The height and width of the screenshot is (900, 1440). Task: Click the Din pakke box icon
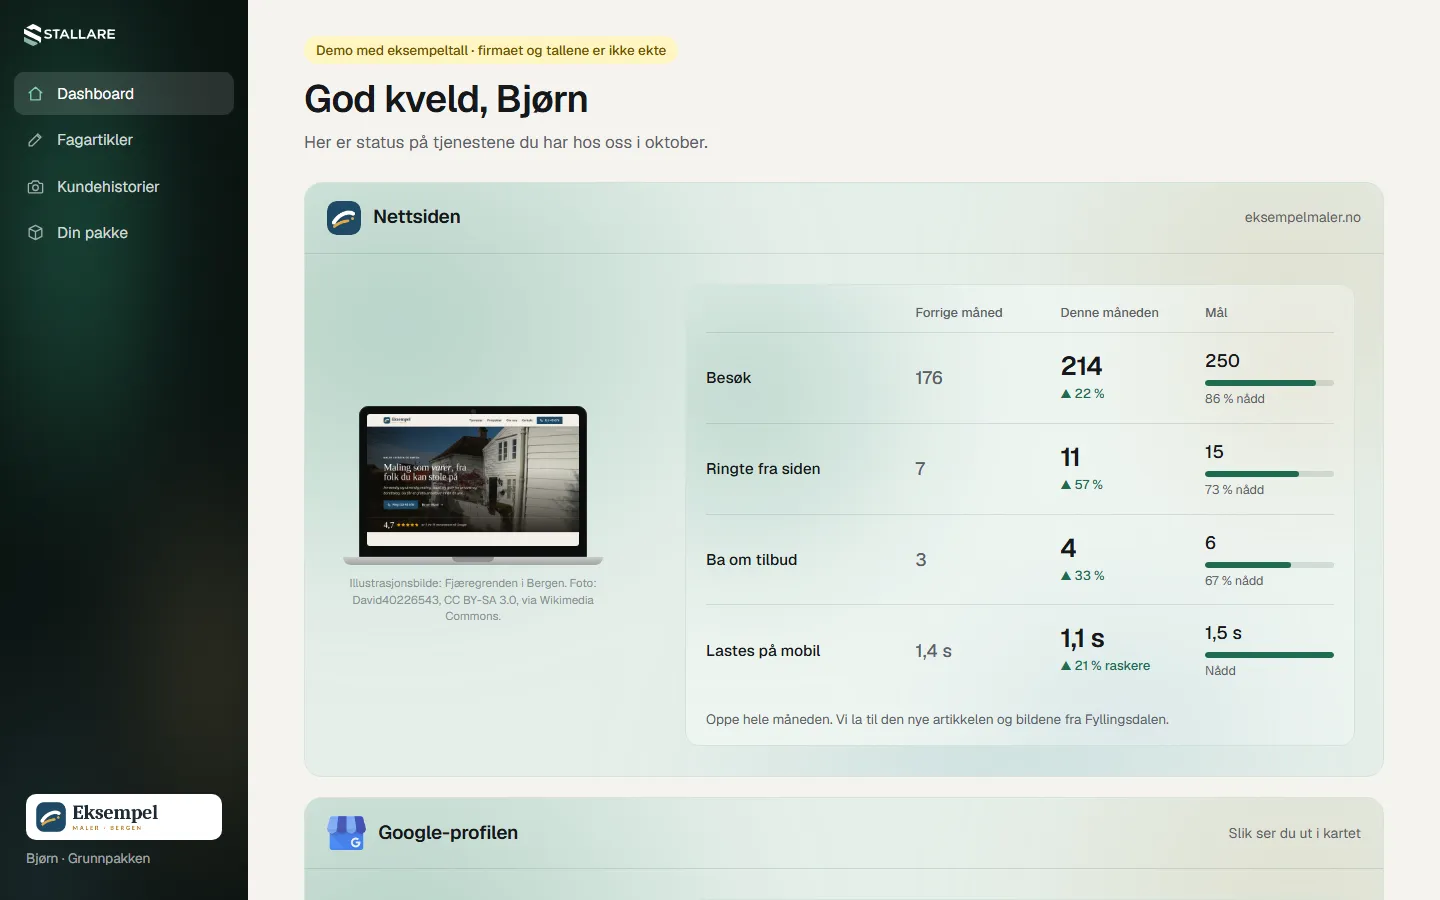[35, 233]
